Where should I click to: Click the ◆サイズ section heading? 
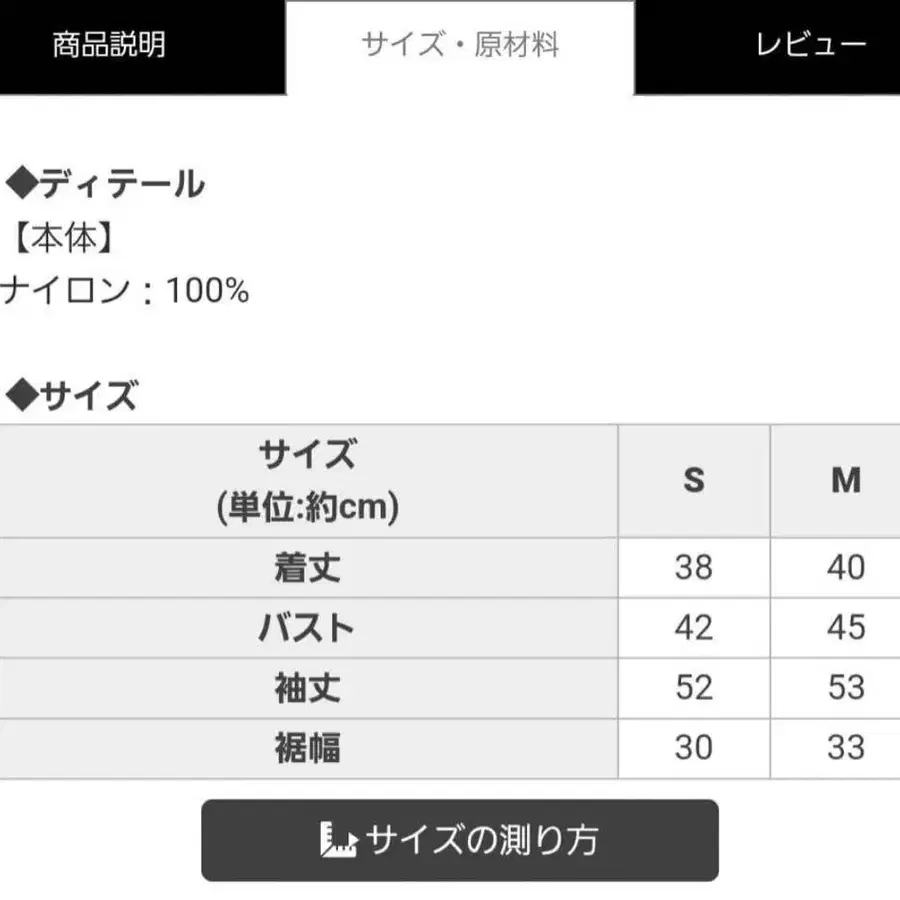pos(72,397)
